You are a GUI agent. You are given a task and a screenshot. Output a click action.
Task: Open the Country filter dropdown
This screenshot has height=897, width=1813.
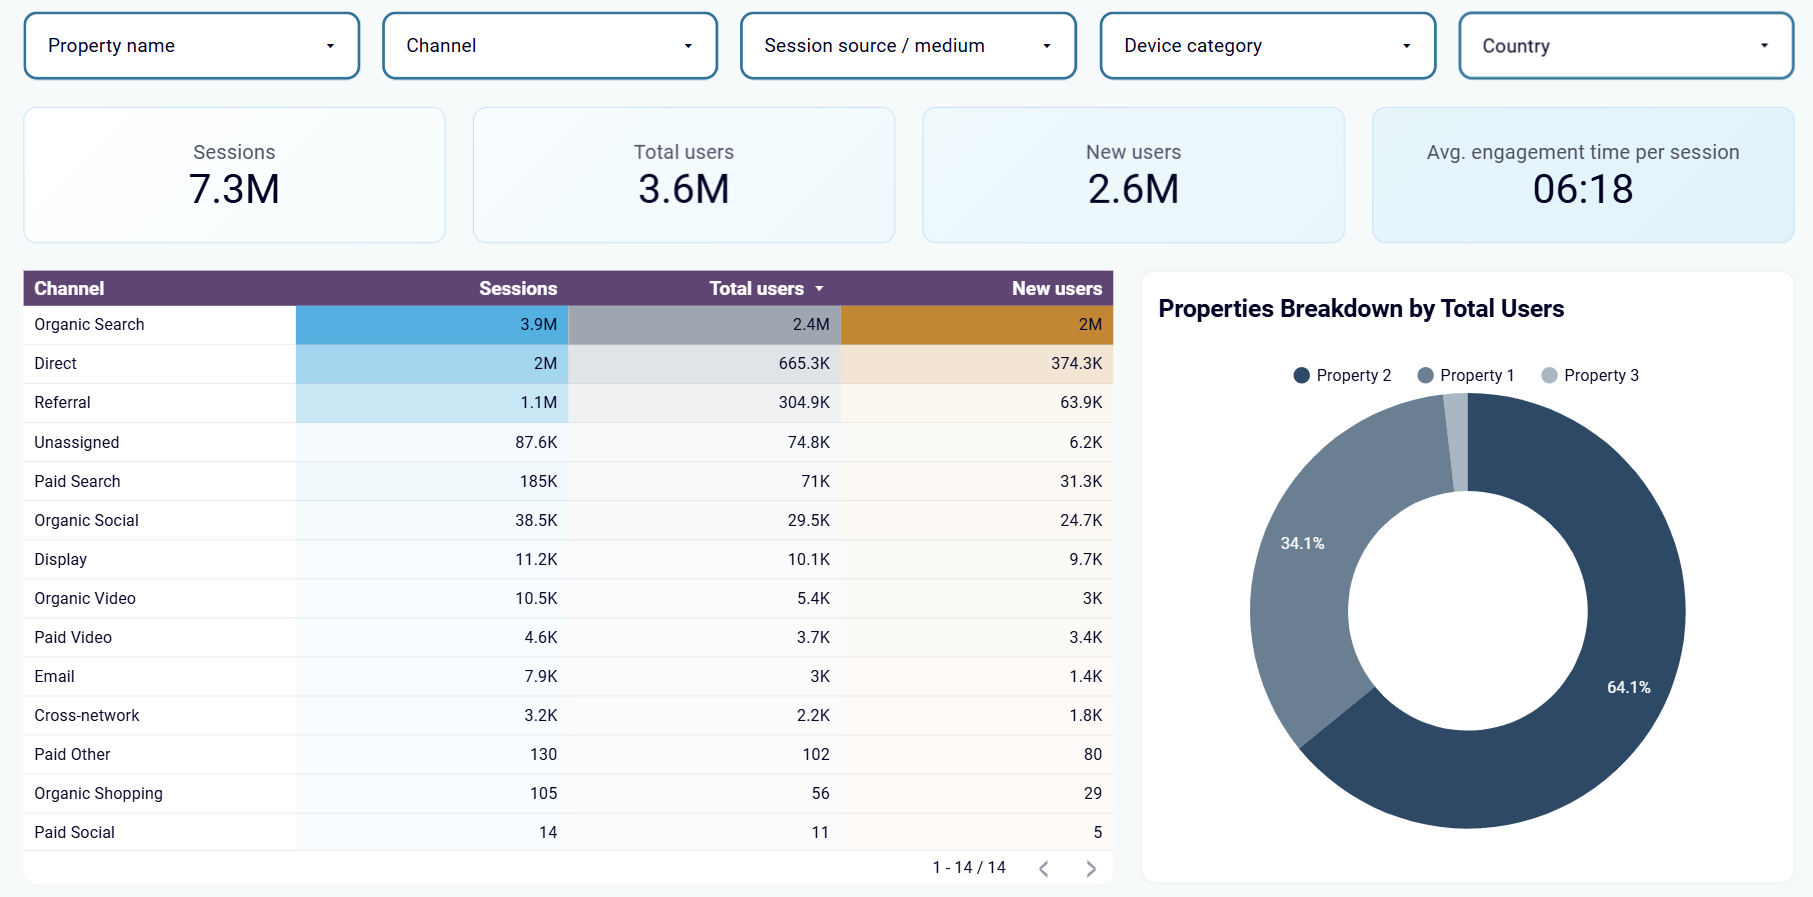[x=1625, y=46]
